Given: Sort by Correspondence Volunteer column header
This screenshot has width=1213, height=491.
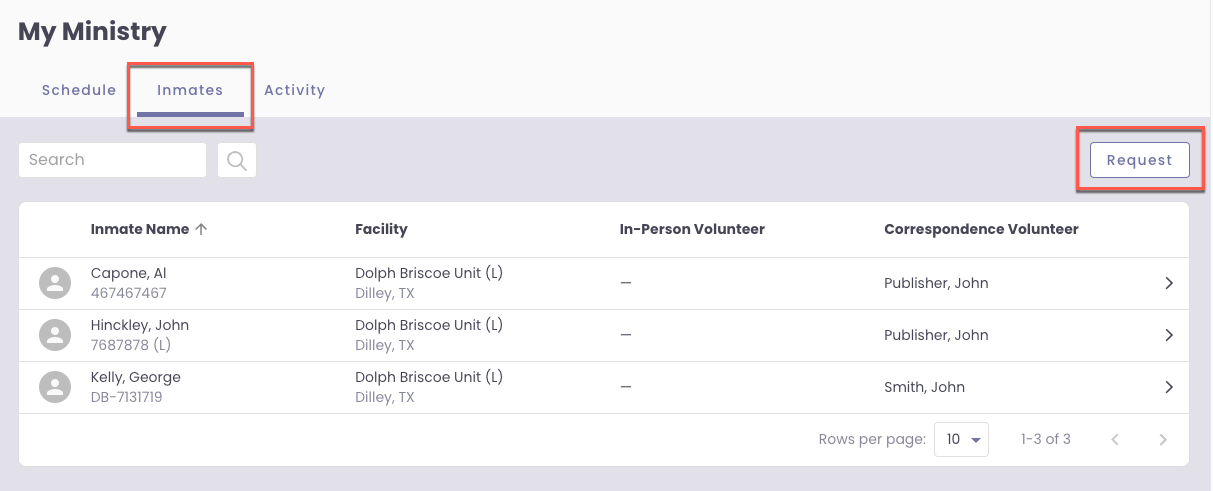Looking at the screenshot, I should tap(981, 229).
